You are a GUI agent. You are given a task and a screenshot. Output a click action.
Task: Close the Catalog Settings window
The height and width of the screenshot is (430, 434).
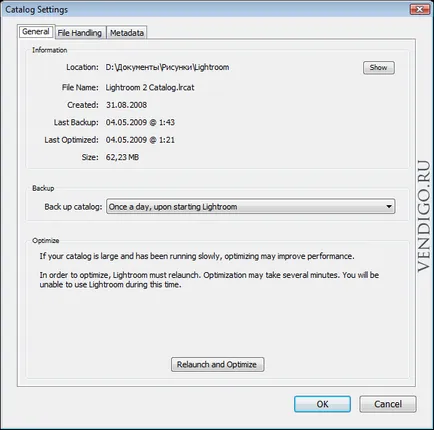click(419, 9)
